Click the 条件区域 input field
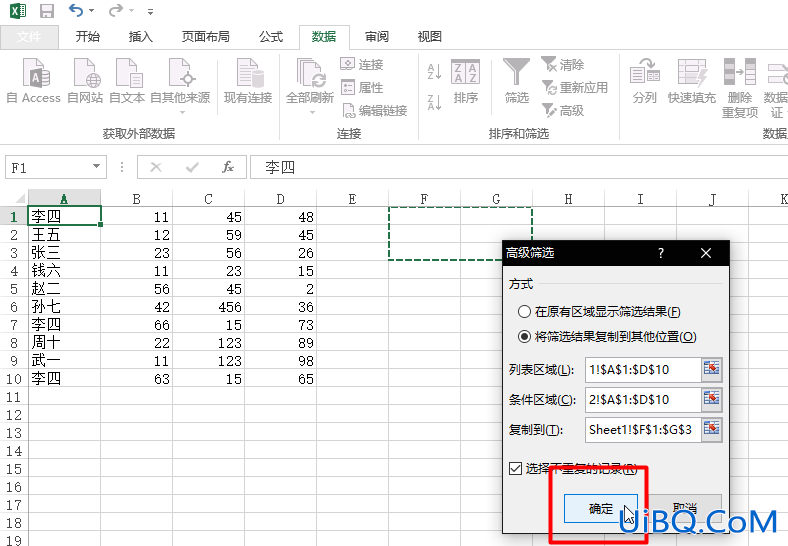Image resolution: width=788 pixels, height=546 pixels. point(643,400)
